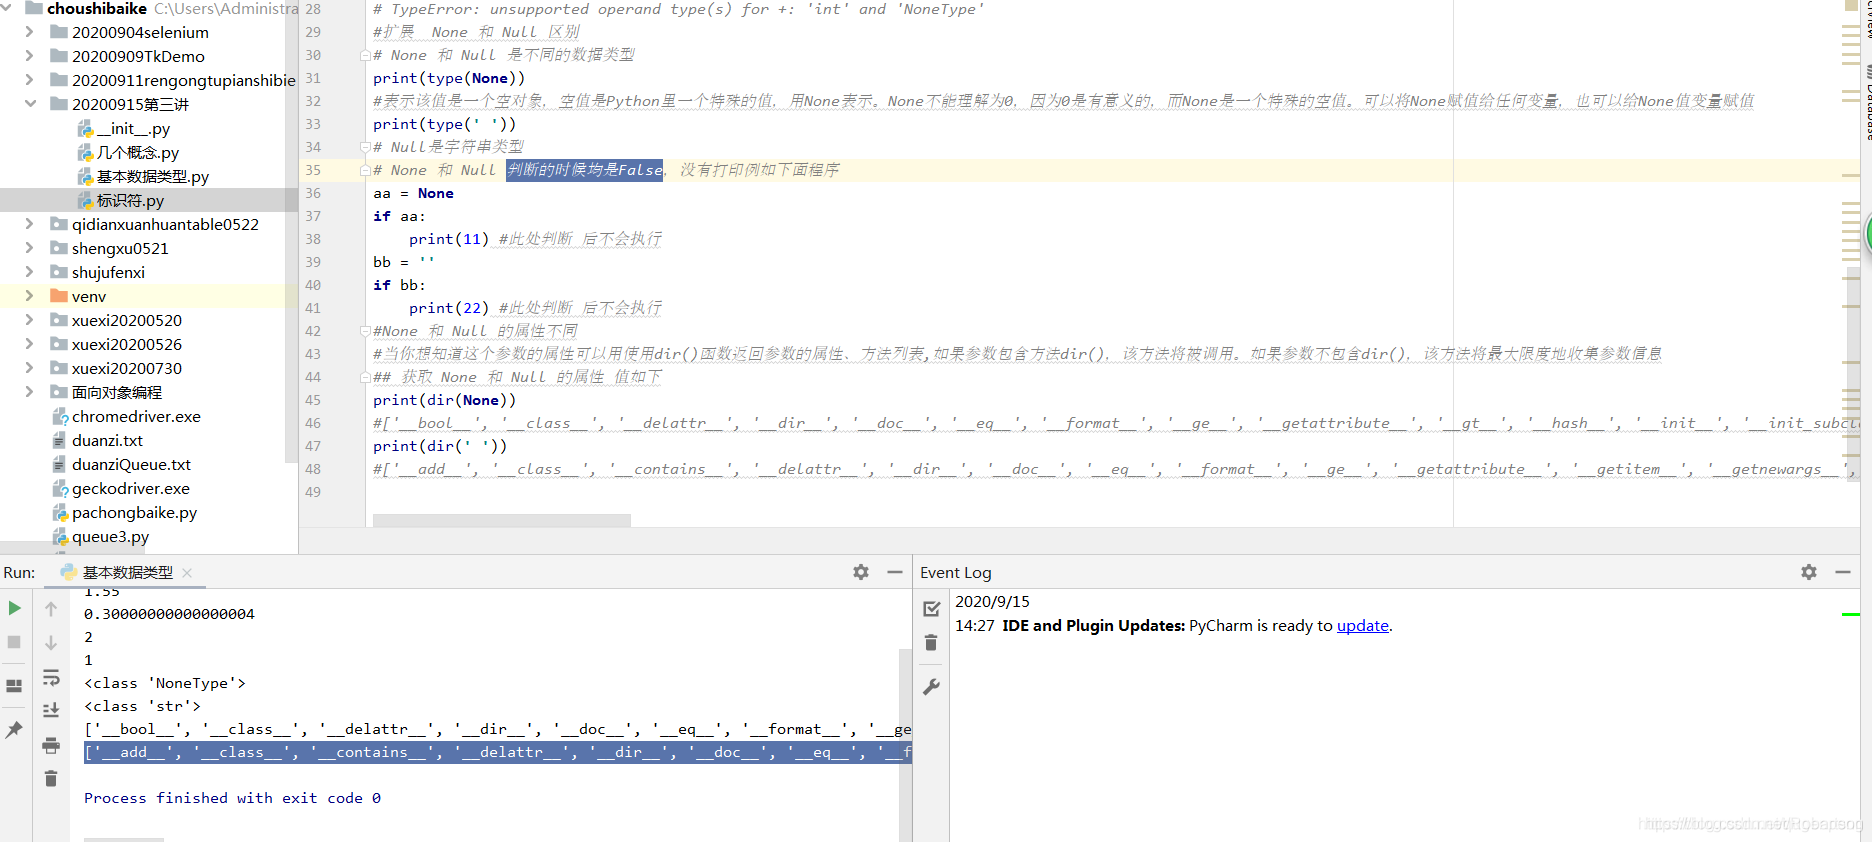Viewport: 1872px width, 842px height.
Task: Rerun the script with the green Run icon
Action: pos(14,608)
